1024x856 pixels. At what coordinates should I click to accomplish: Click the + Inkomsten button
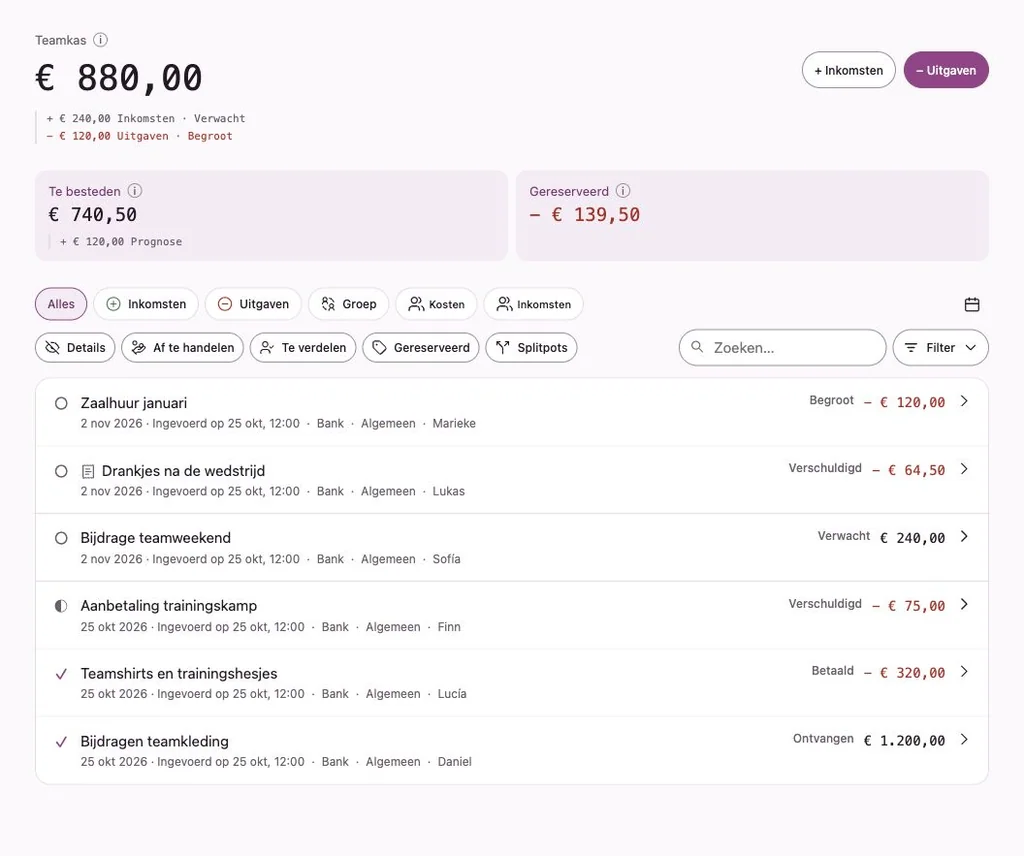(x=848, y=70)
